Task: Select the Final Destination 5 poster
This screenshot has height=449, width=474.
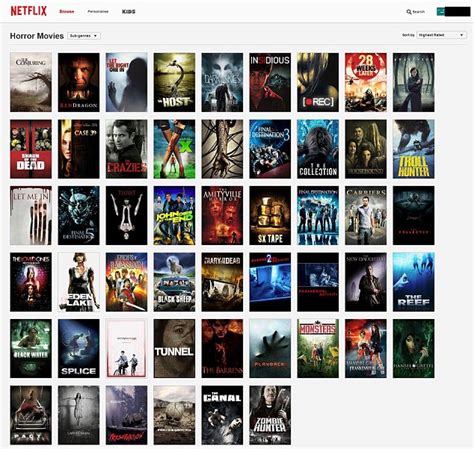Action: (x=79, y=216)
